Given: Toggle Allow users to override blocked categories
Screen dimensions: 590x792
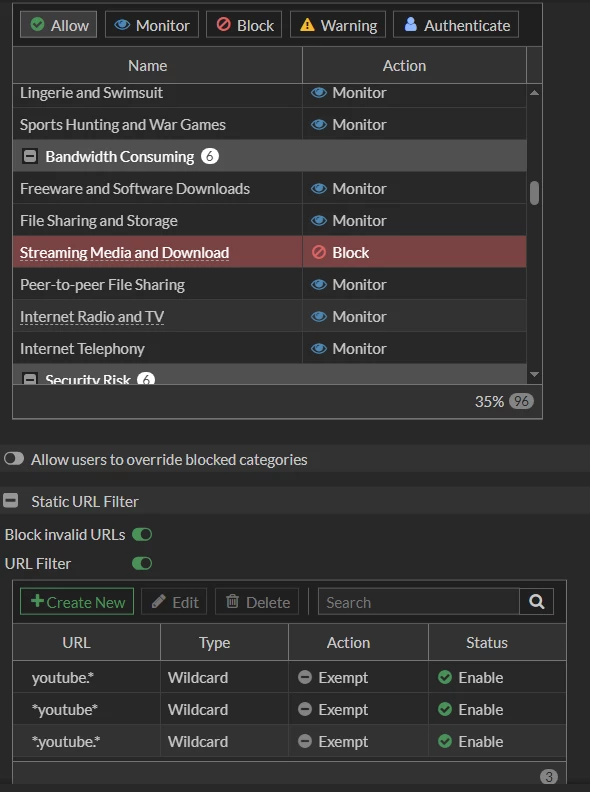Looking at the screenshot, I should coord(14,459).
